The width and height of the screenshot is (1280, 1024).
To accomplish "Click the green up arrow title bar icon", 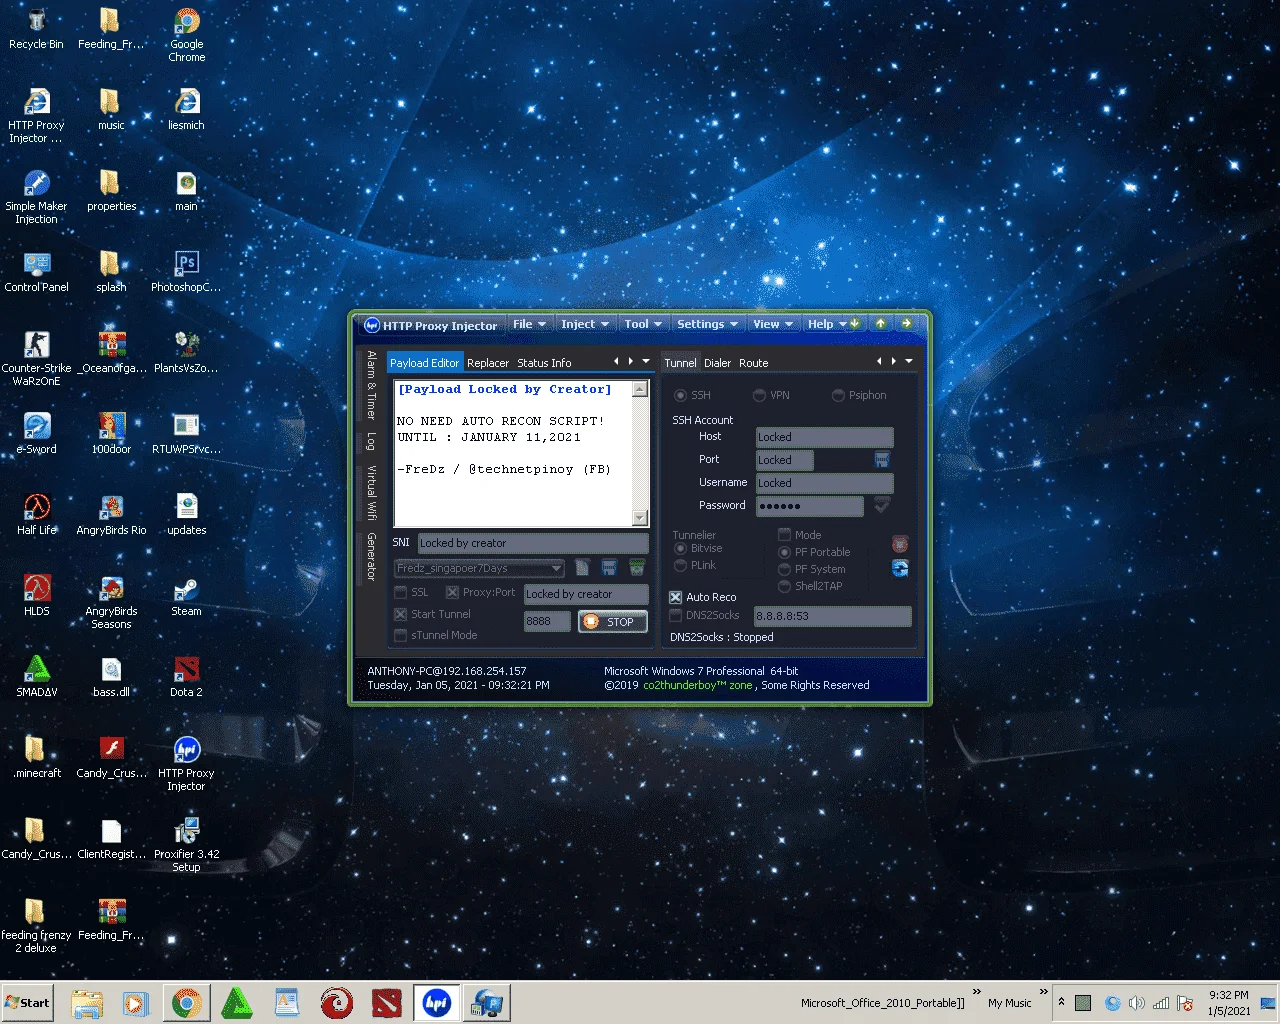I will point(880,323).
